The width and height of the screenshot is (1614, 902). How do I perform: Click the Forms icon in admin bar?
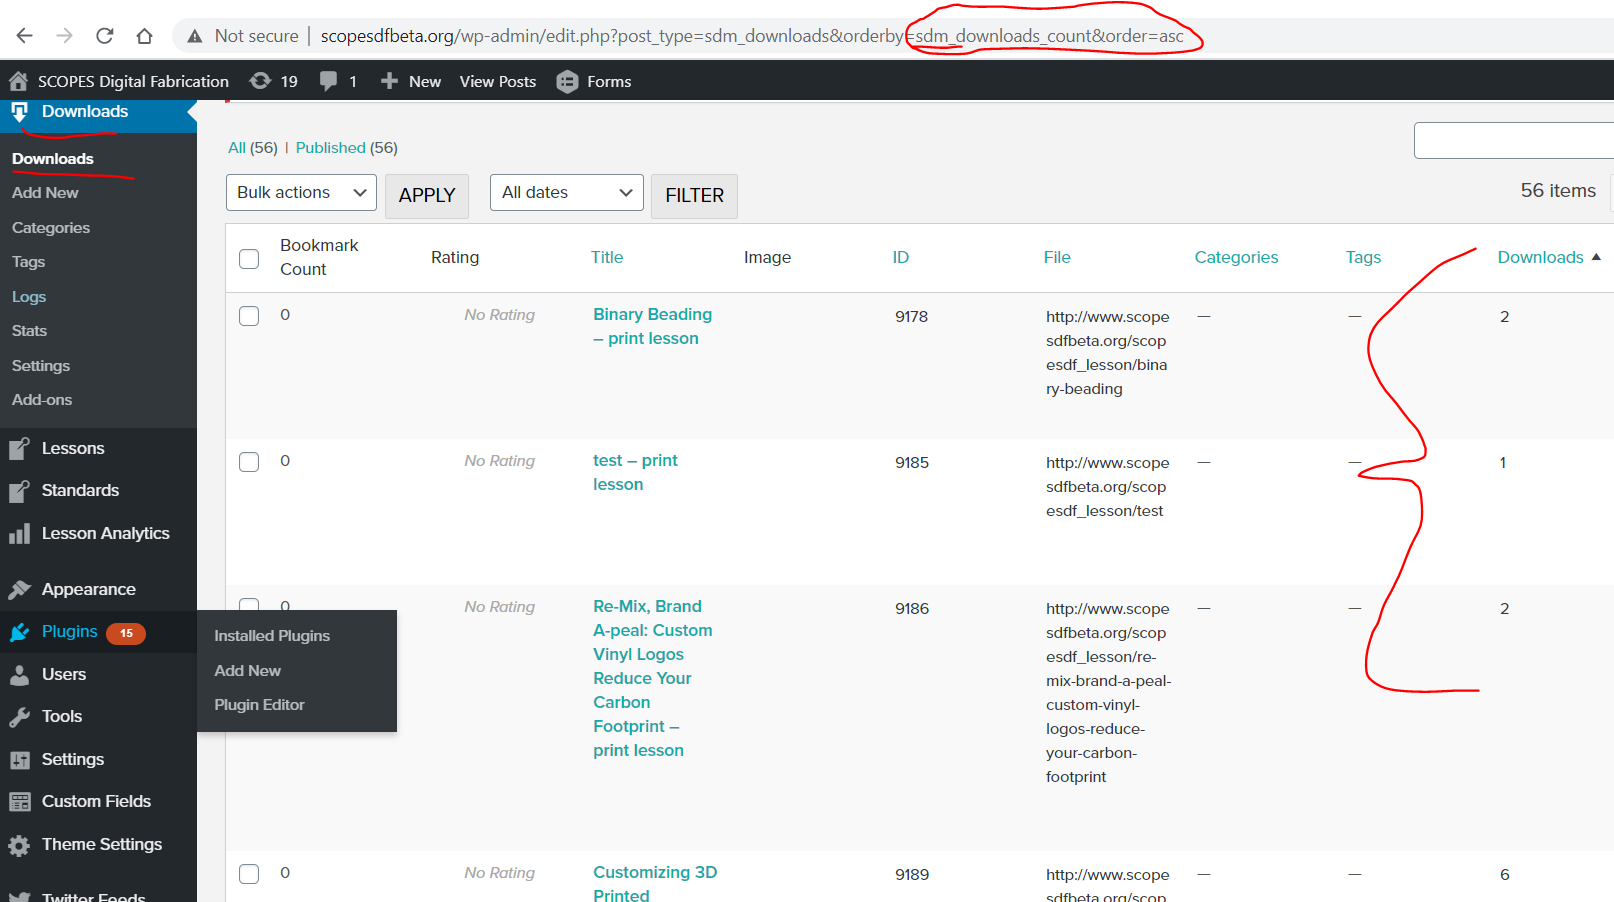[x=567, y=81]
